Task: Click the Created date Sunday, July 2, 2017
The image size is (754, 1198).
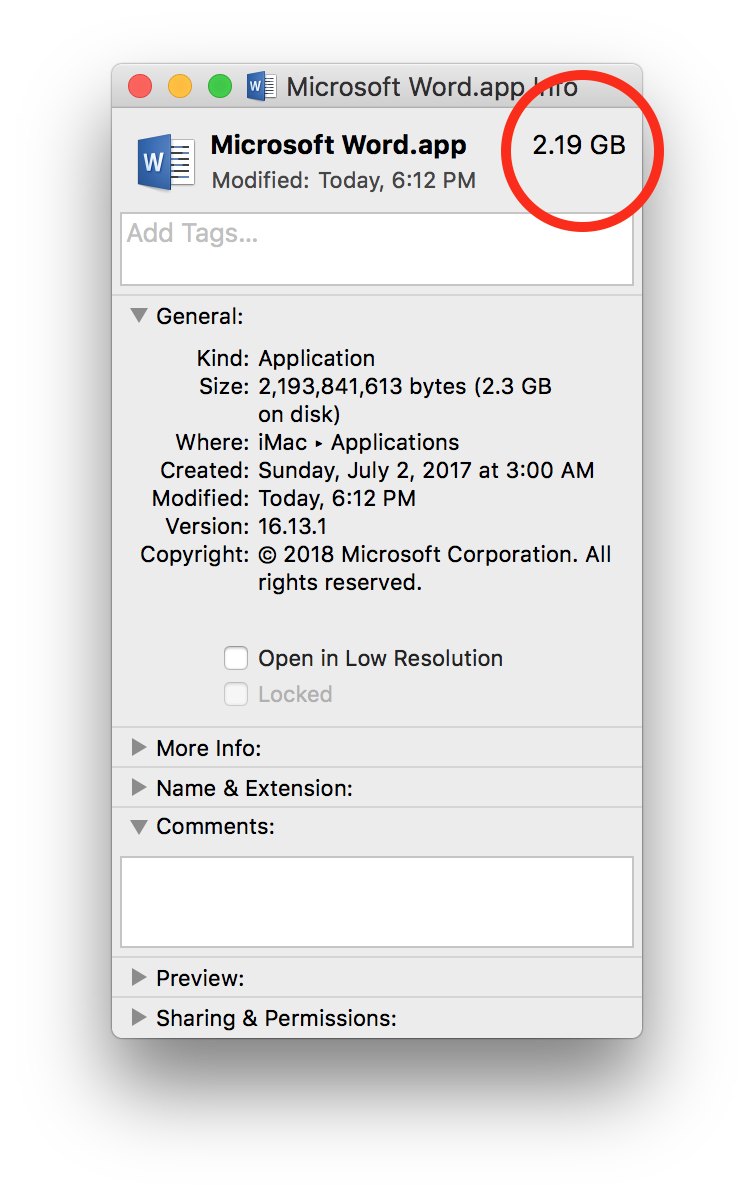Action: pyautogui.click(x=426, y=471)
